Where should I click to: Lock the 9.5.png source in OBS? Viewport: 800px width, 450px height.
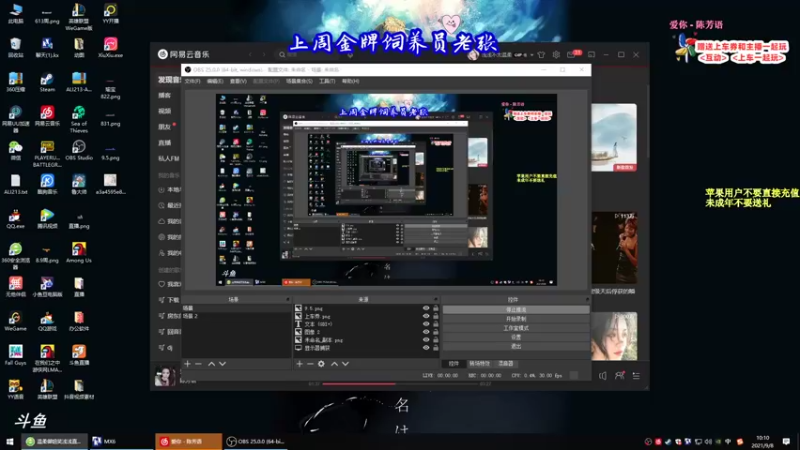click(436, 308)
